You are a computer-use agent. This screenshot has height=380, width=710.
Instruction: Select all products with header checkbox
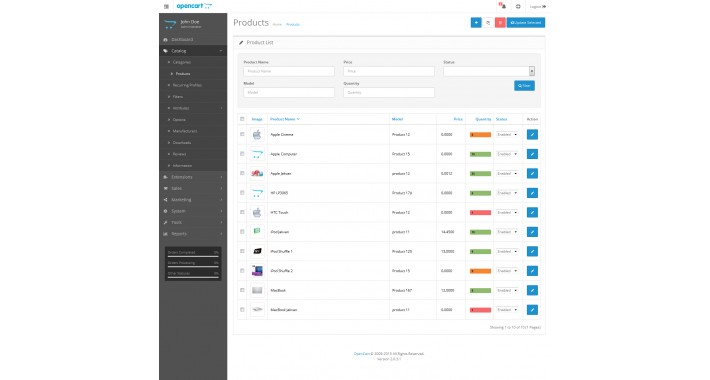(242, 119)
